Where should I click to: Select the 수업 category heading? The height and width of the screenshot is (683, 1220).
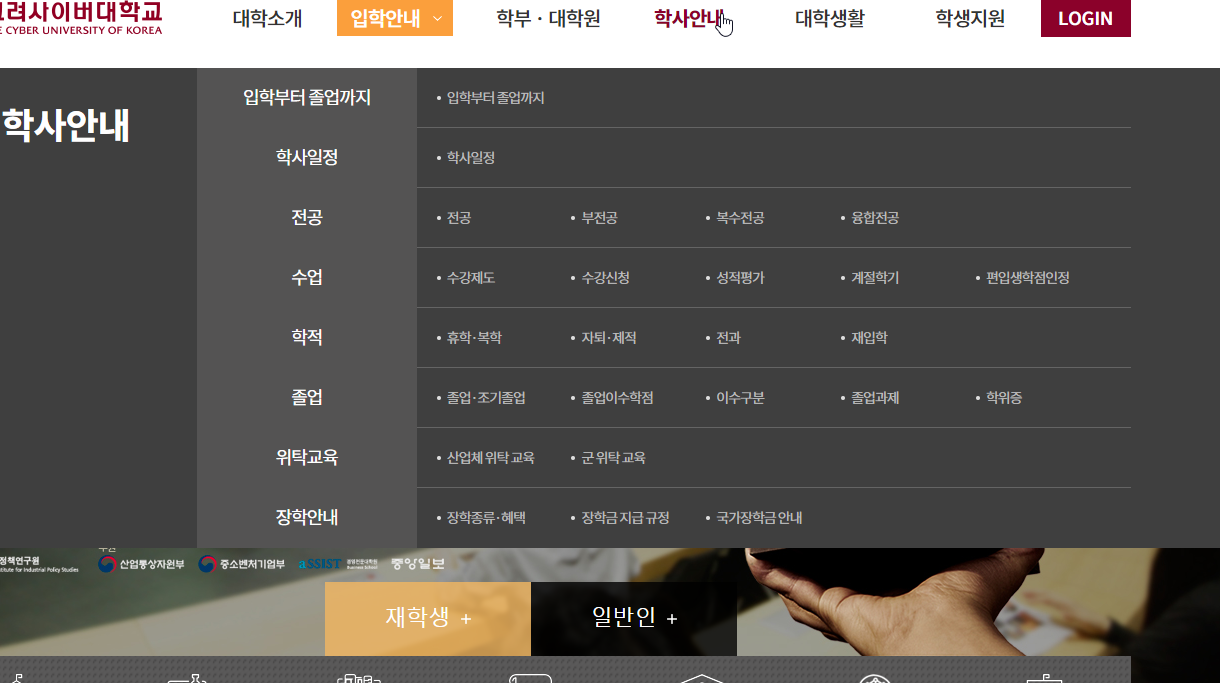(307, 277)
